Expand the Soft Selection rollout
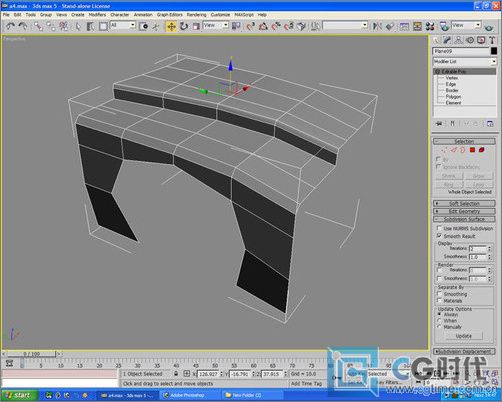 pos(464,203)
